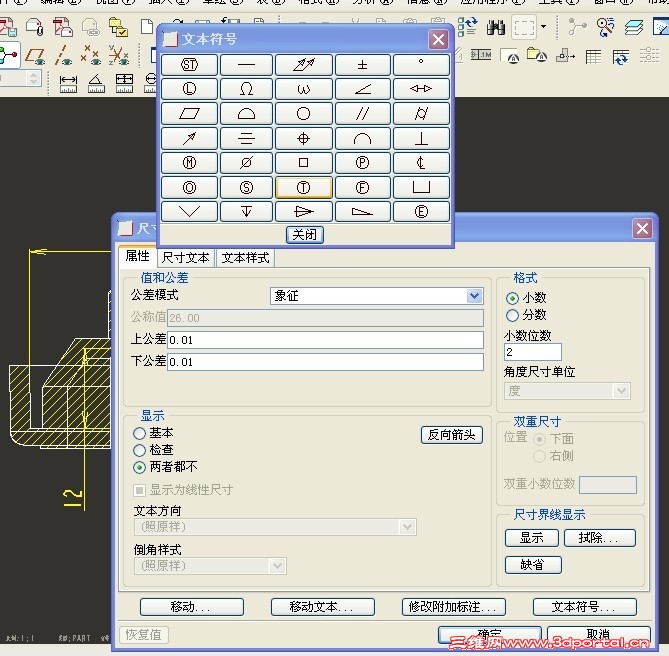The image size is (669, 656).
Task: Insert the position crosshair symbol
Action: [x=303, y=139]
